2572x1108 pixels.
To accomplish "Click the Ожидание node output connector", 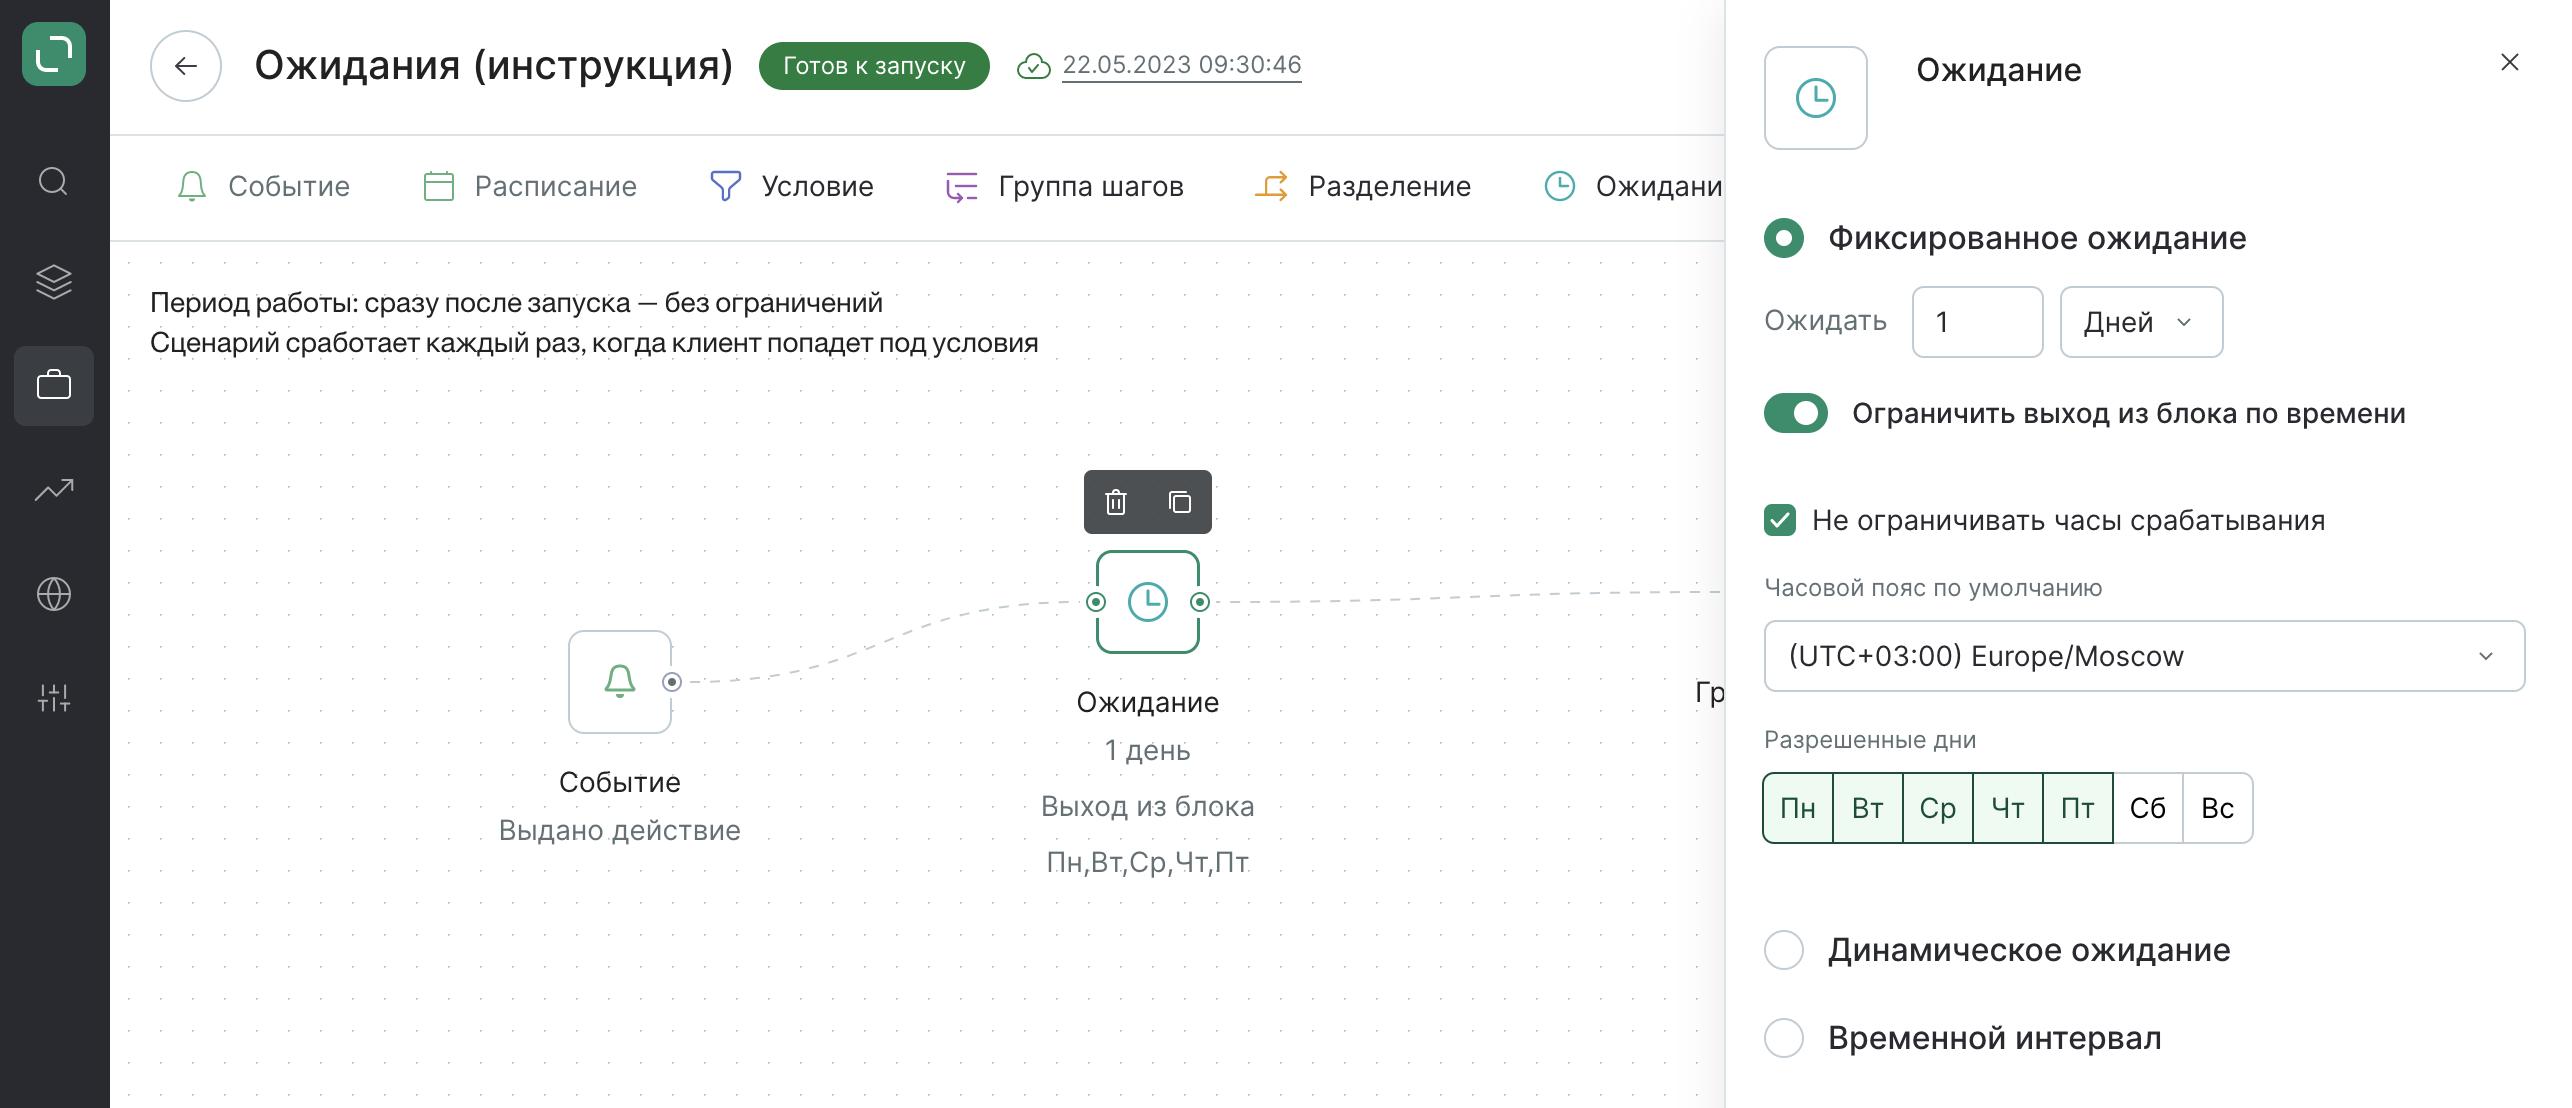I will click(x=1200, y=602).
